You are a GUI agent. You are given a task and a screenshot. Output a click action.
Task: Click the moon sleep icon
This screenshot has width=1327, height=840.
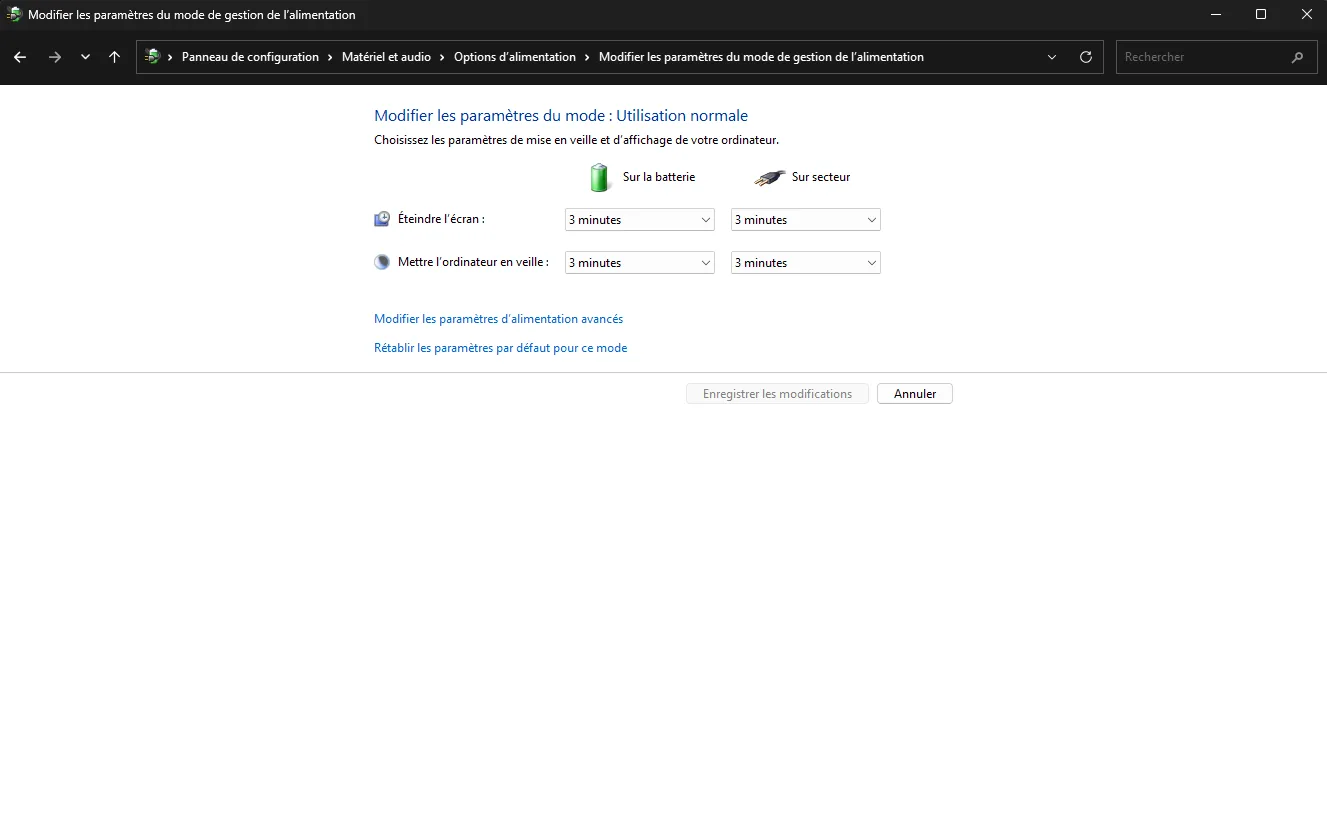tap(382, 262)
